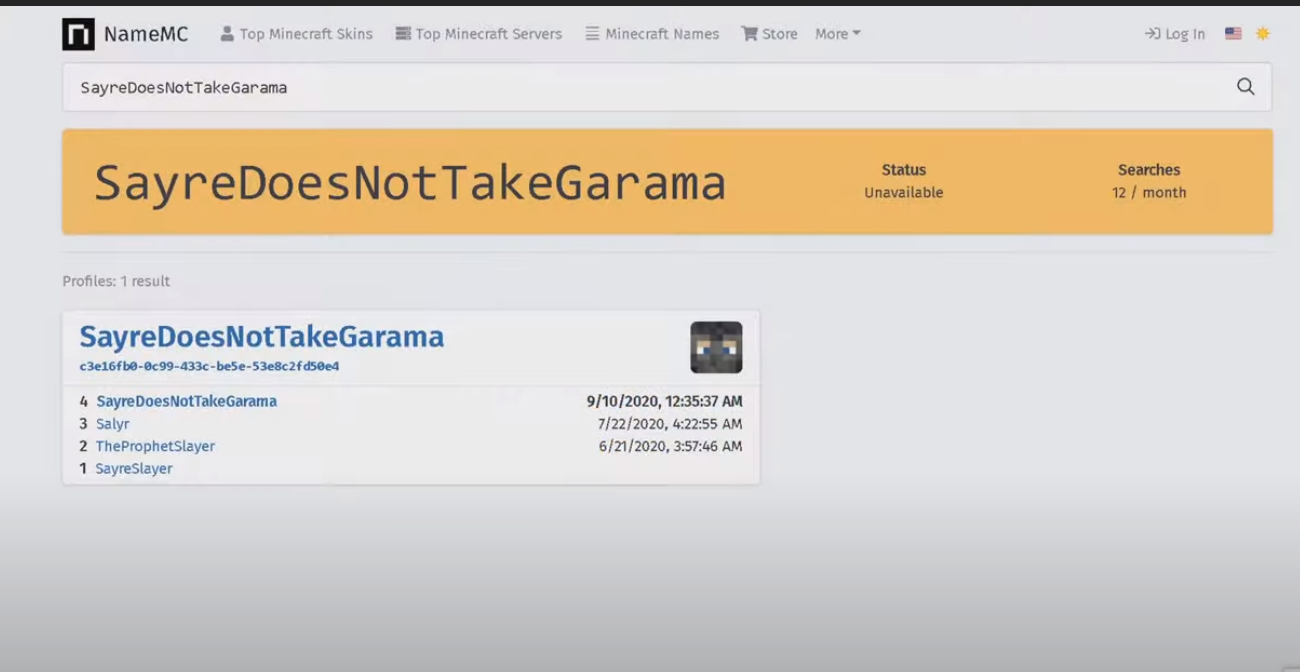Viewport: 1300px width, 672px height.
Task: Open Top Minecraft Servers page
Action: pyautogui.click(x=478, y=34)
